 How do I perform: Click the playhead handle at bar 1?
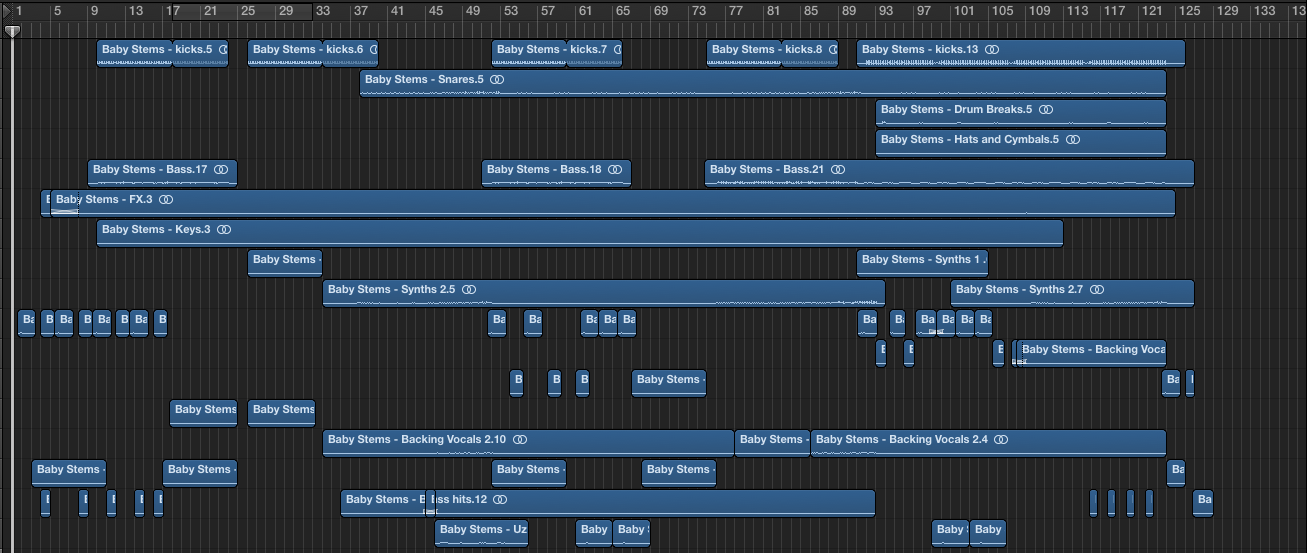pos(12,32)
